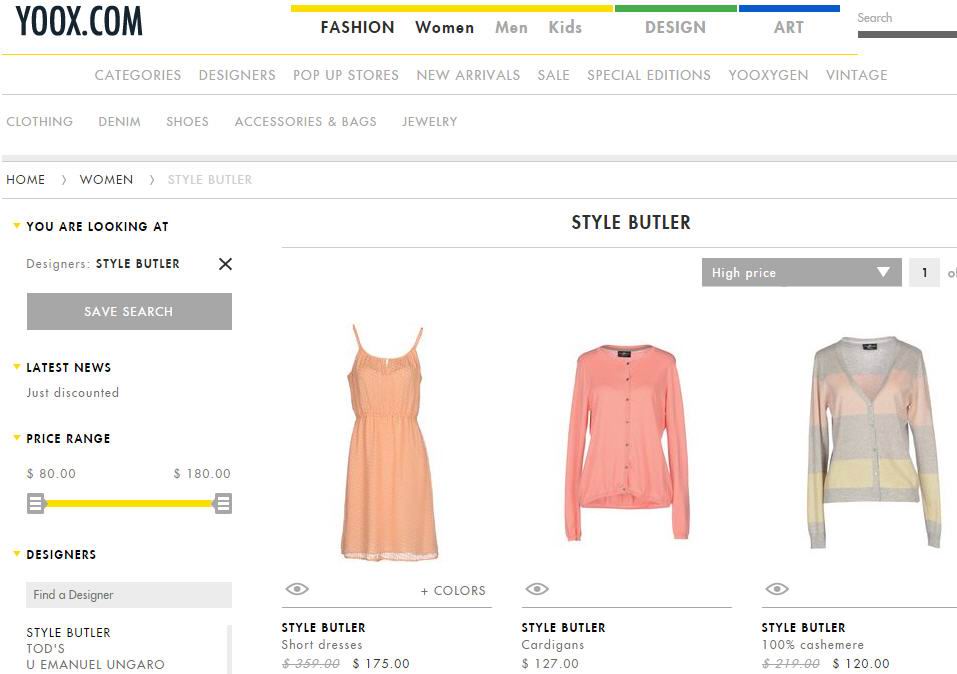The width and height of the screenshot is (957, 674).
Task: Select the minimum price slider handle
Action: pos(36,504)
